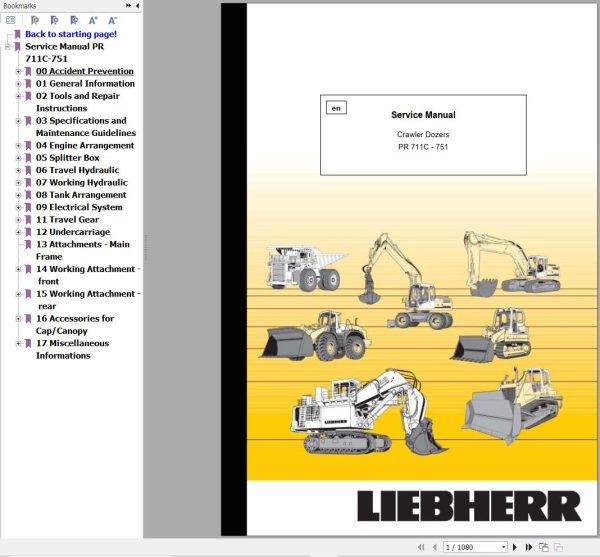This screenshot has width=600, height=557.
Task: Expand '06 Travel Hydraulic' bookmark
Action: (x=18, y=170)
